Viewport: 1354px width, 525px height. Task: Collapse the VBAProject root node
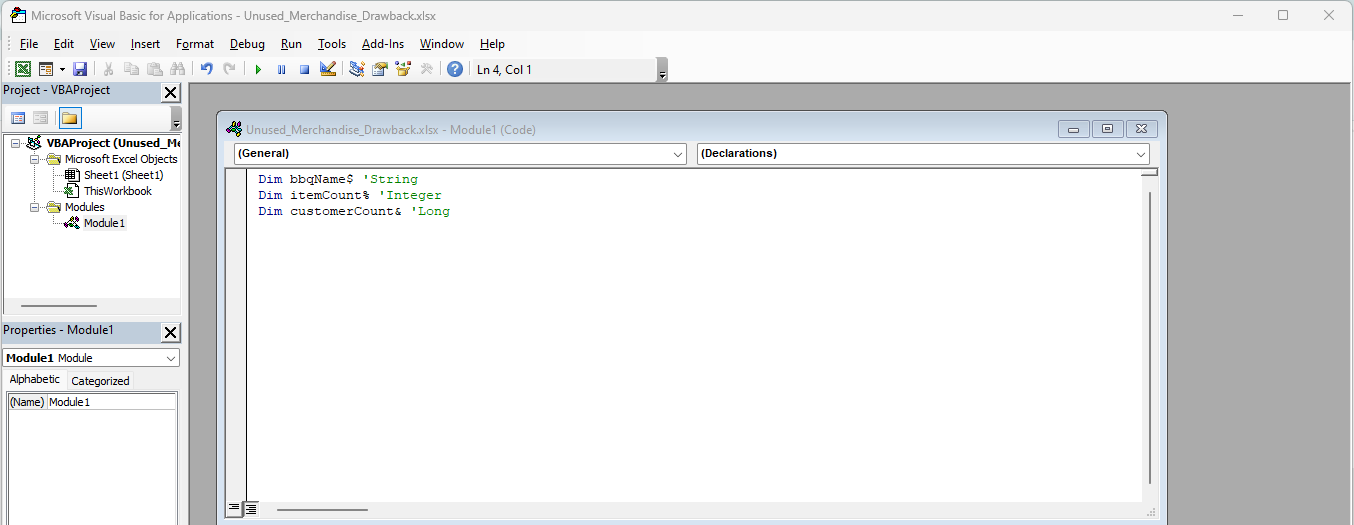15,143
